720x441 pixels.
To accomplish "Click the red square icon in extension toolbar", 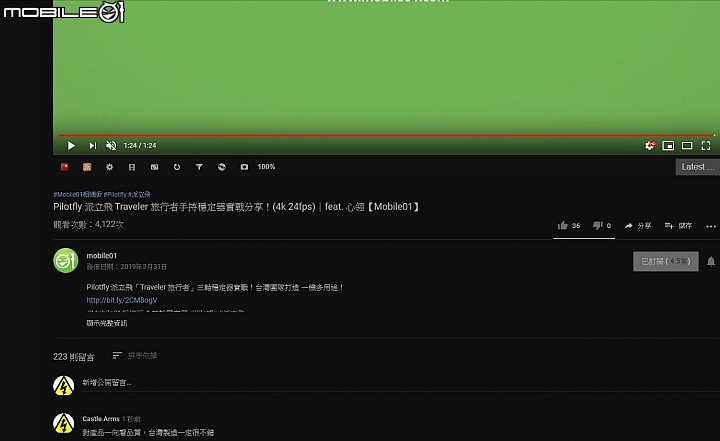I will pos(65,167).
